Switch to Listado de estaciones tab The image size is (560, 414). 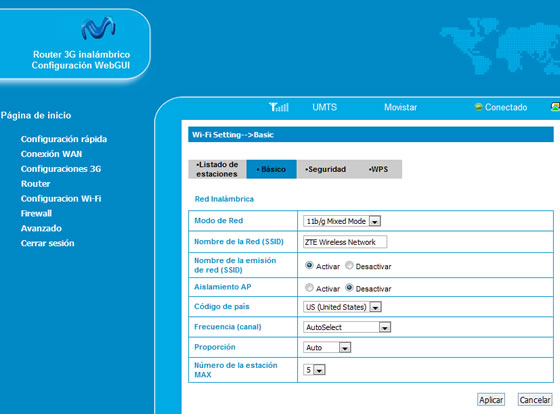click(217, 169)
